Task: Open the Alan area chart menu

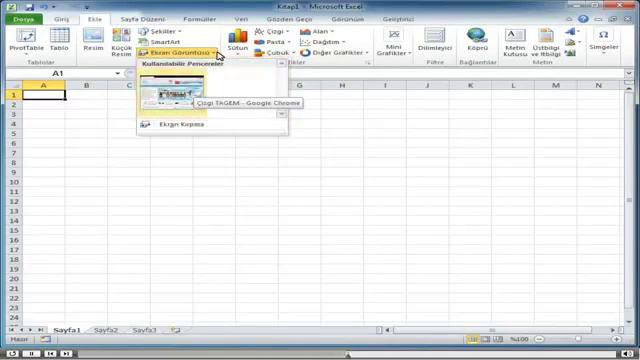Action: pos(317,31)
